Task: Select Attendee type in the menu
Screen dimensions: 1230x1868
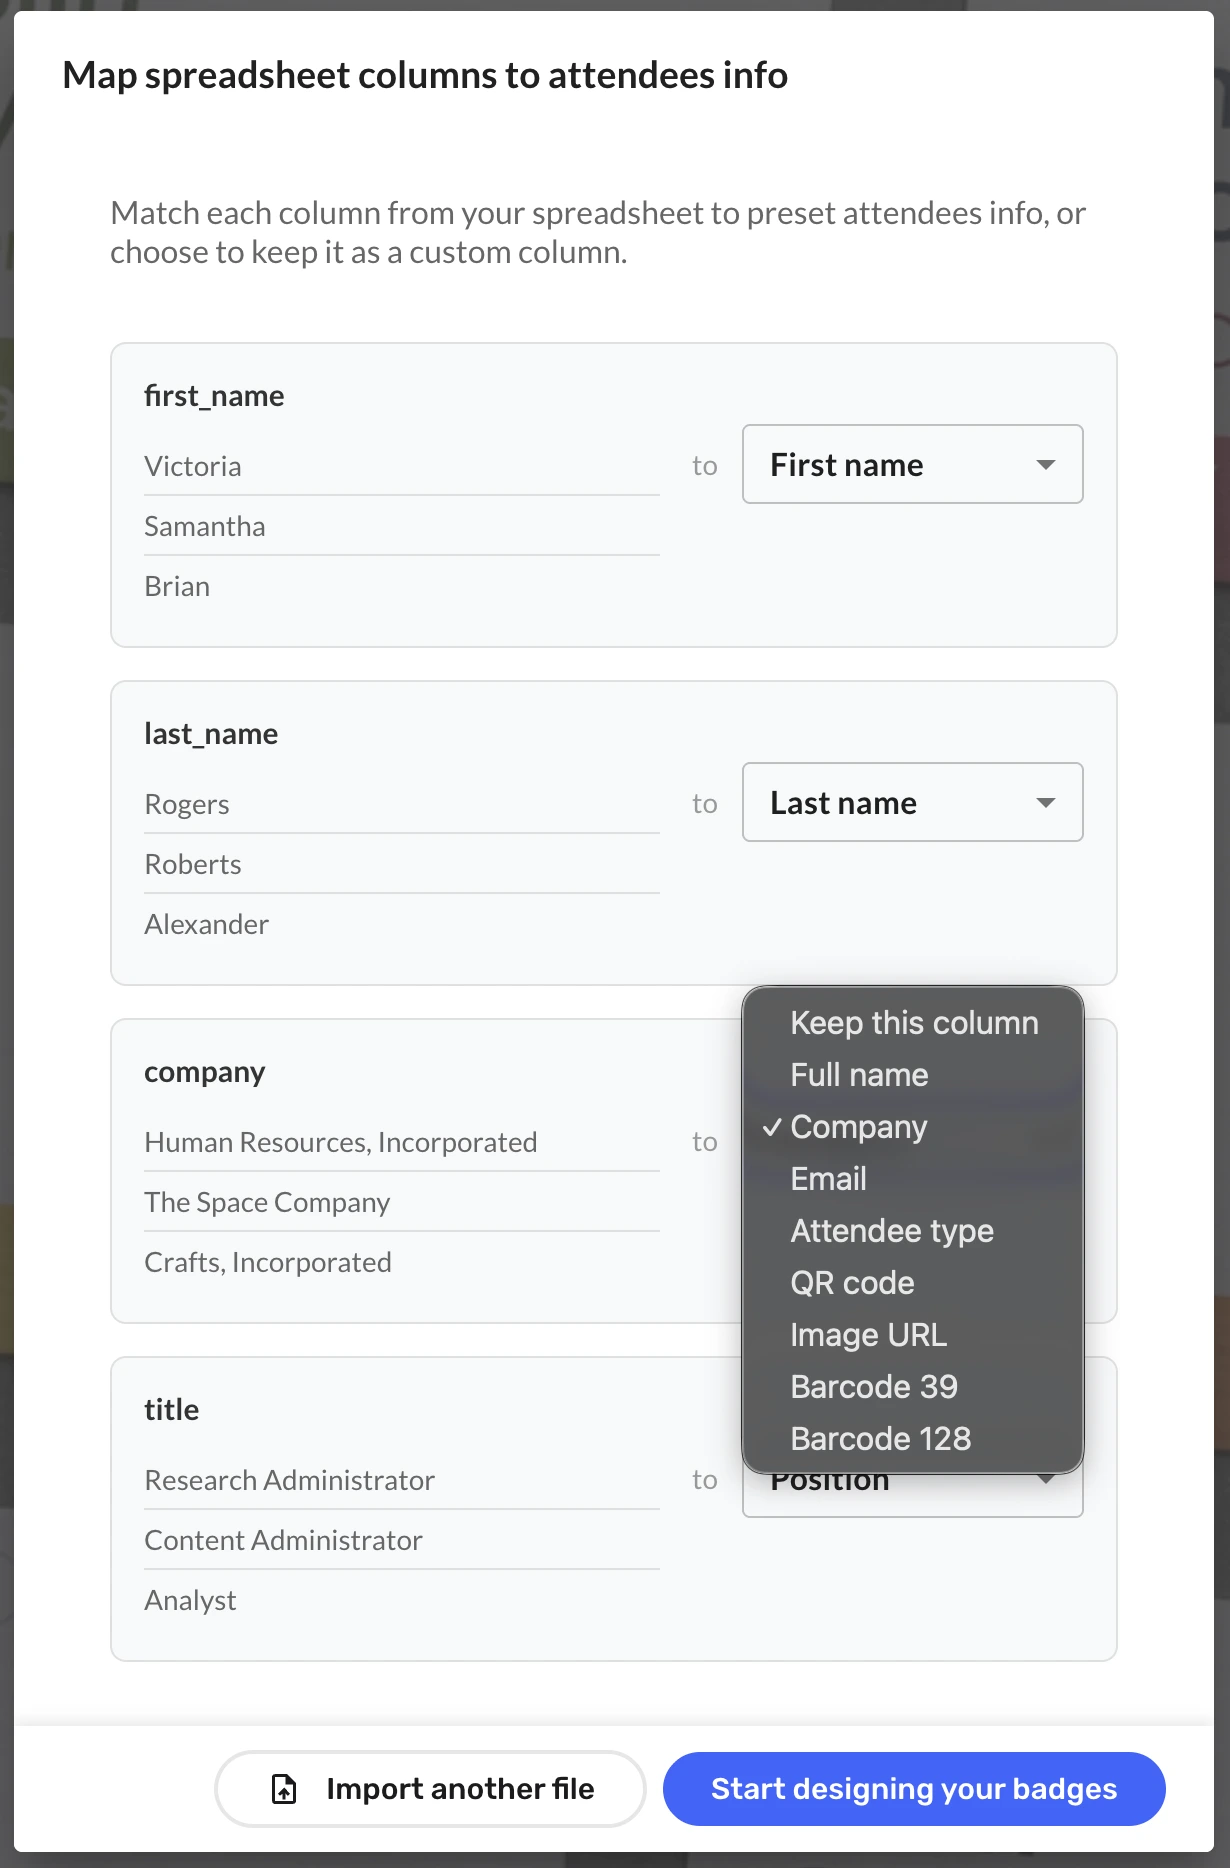Action: click(x=892, y=1231)
